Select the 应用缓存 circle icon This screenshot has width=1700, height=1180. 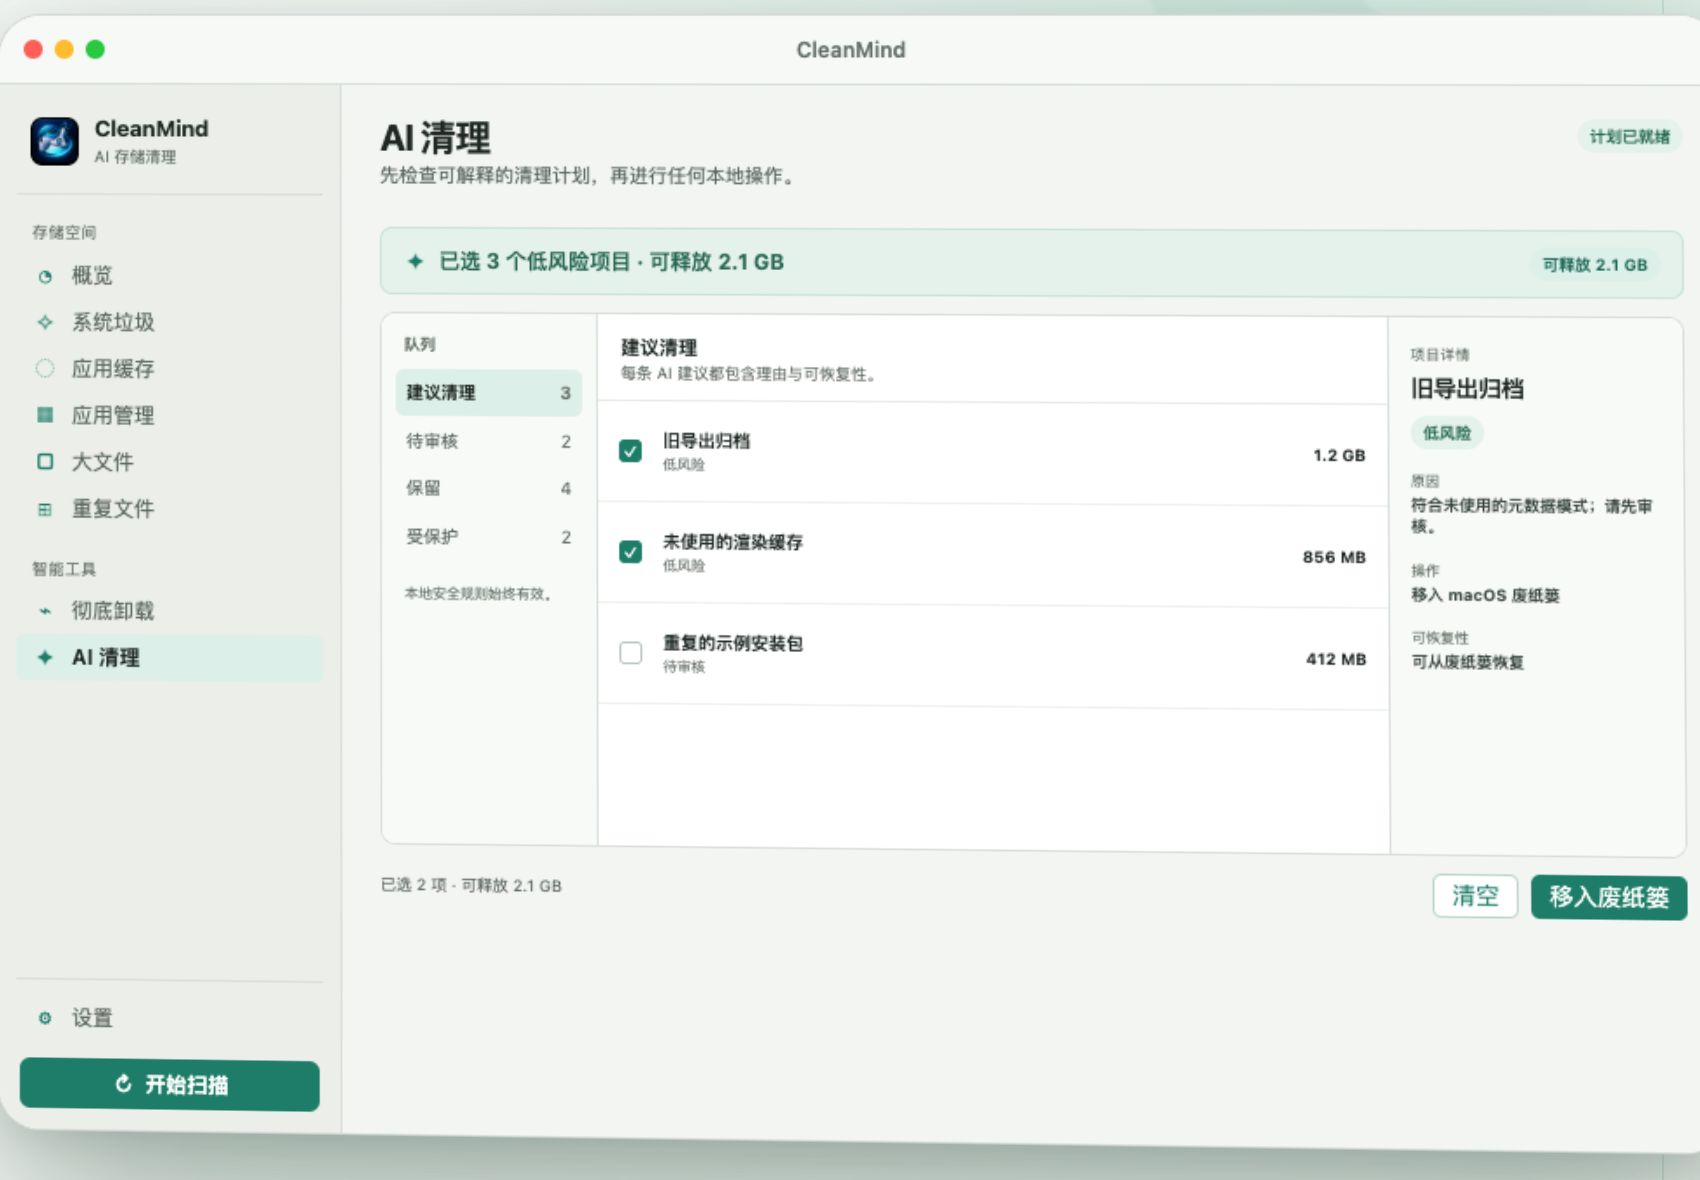click(45, 369)
